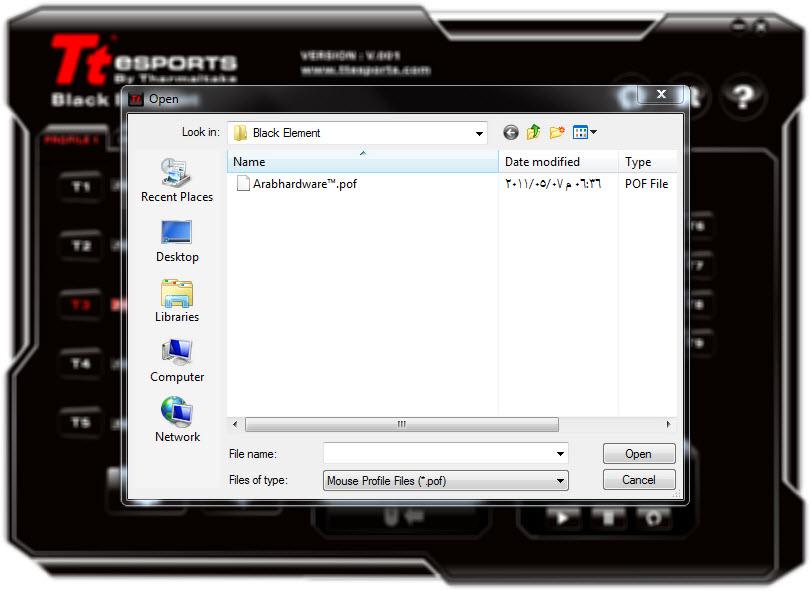This screenshot has width=811, height=591.
Task: Close the Open dialog
Action: [x=661, y=94]
